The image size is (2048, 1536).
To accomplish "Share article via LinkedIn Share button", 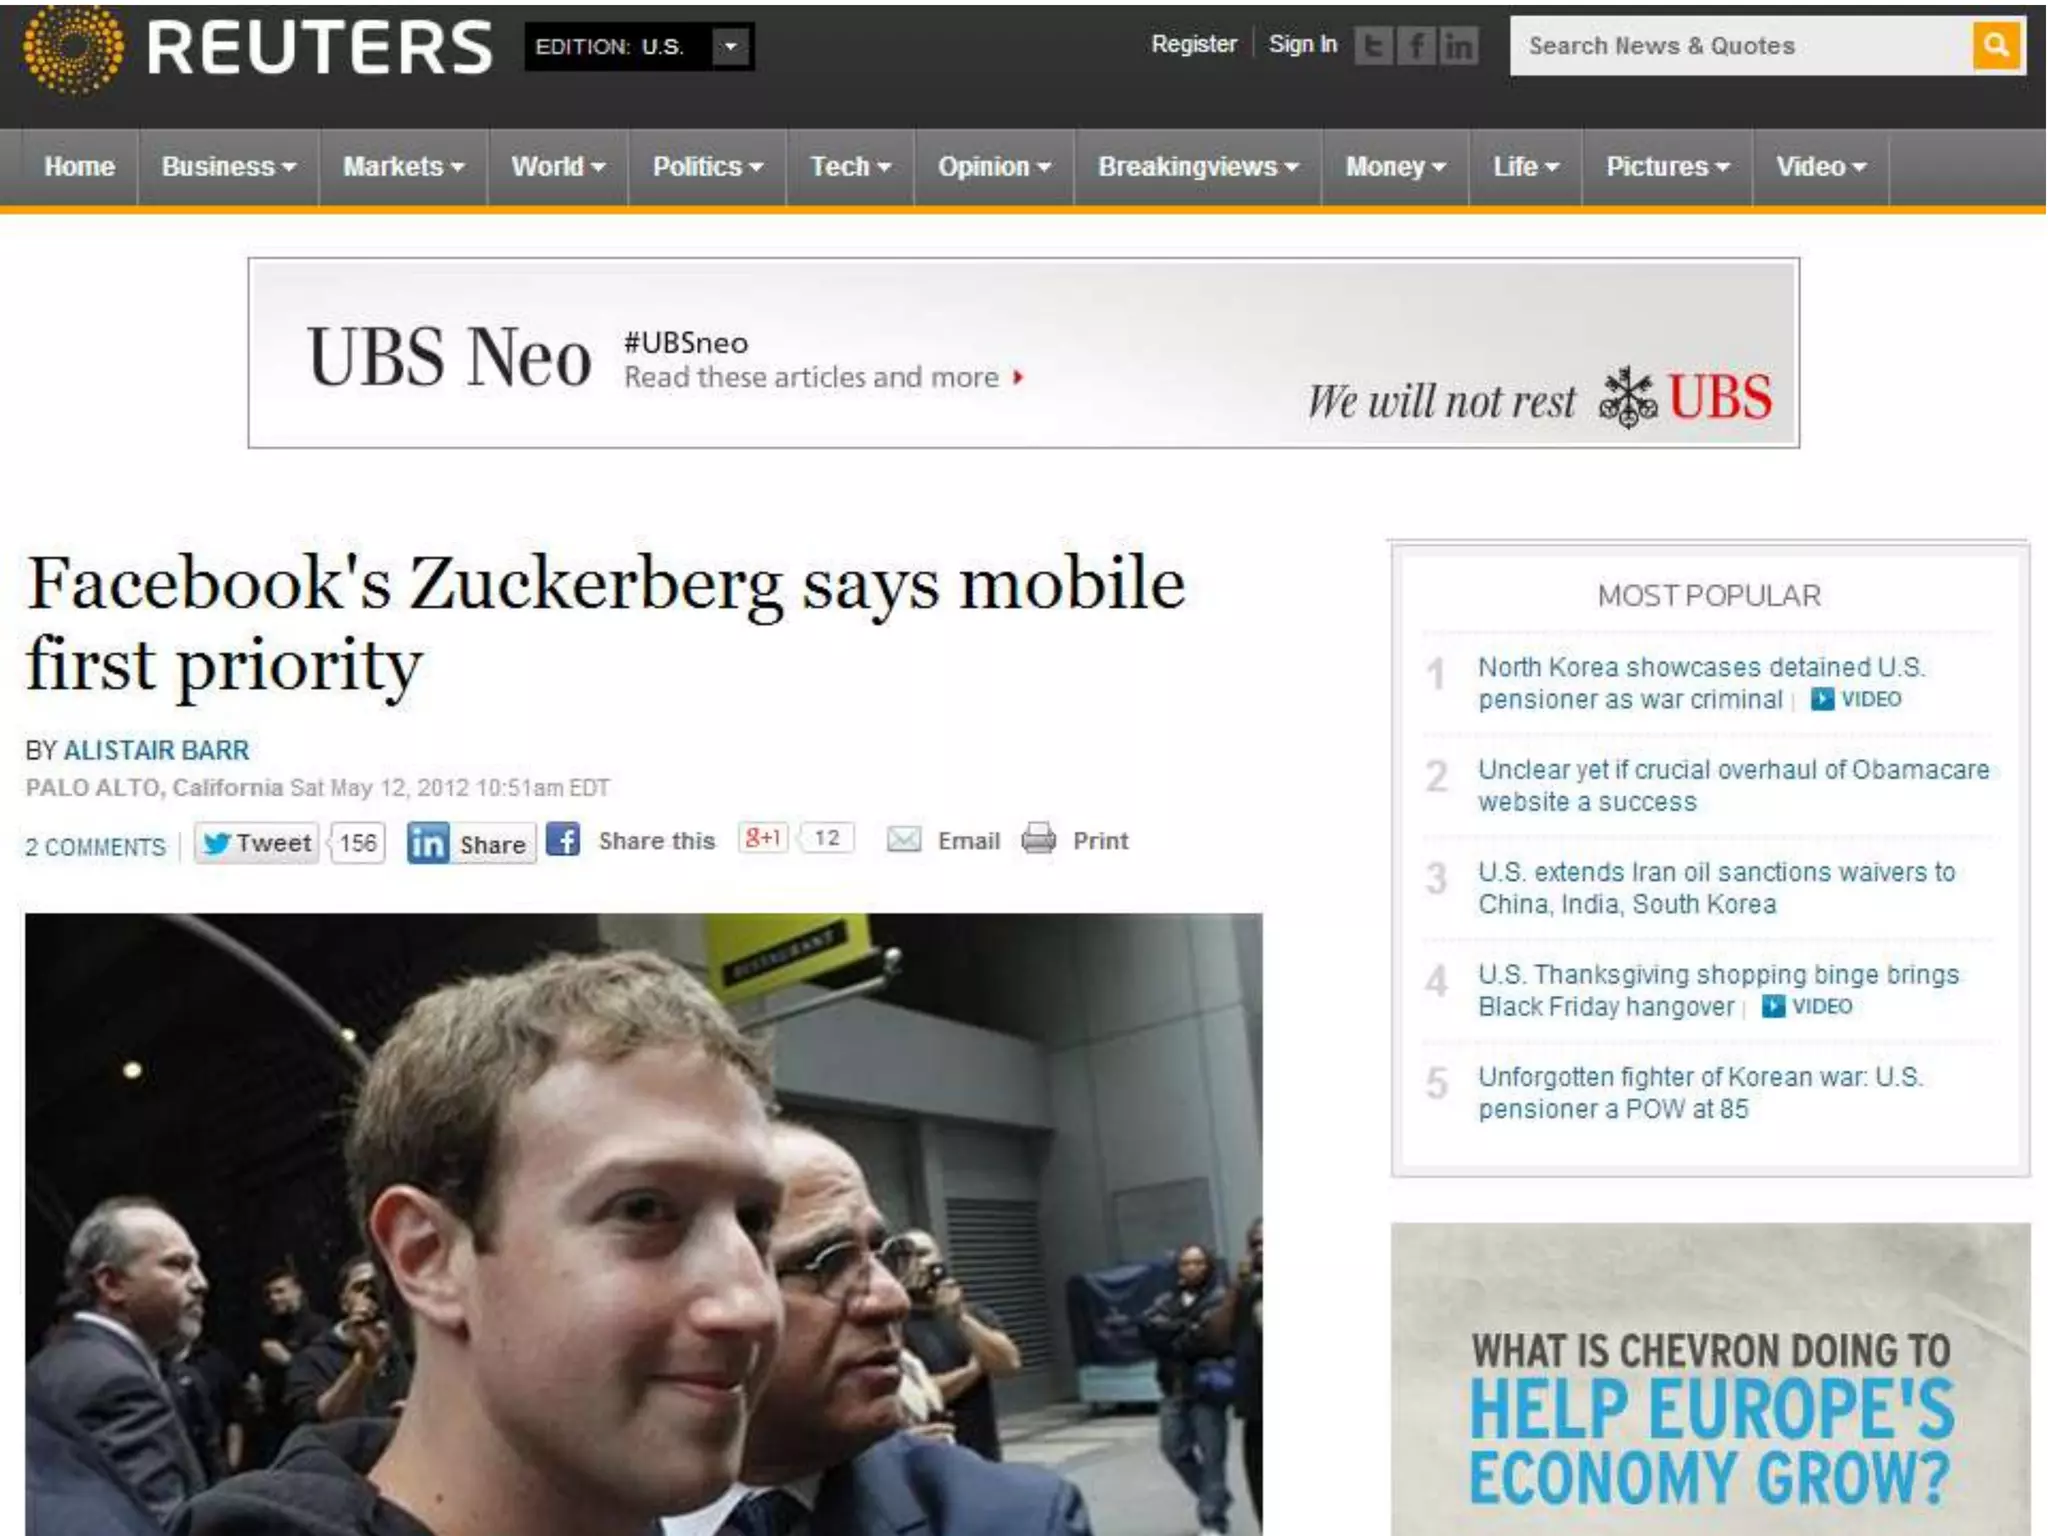I will tap(471, 843).
